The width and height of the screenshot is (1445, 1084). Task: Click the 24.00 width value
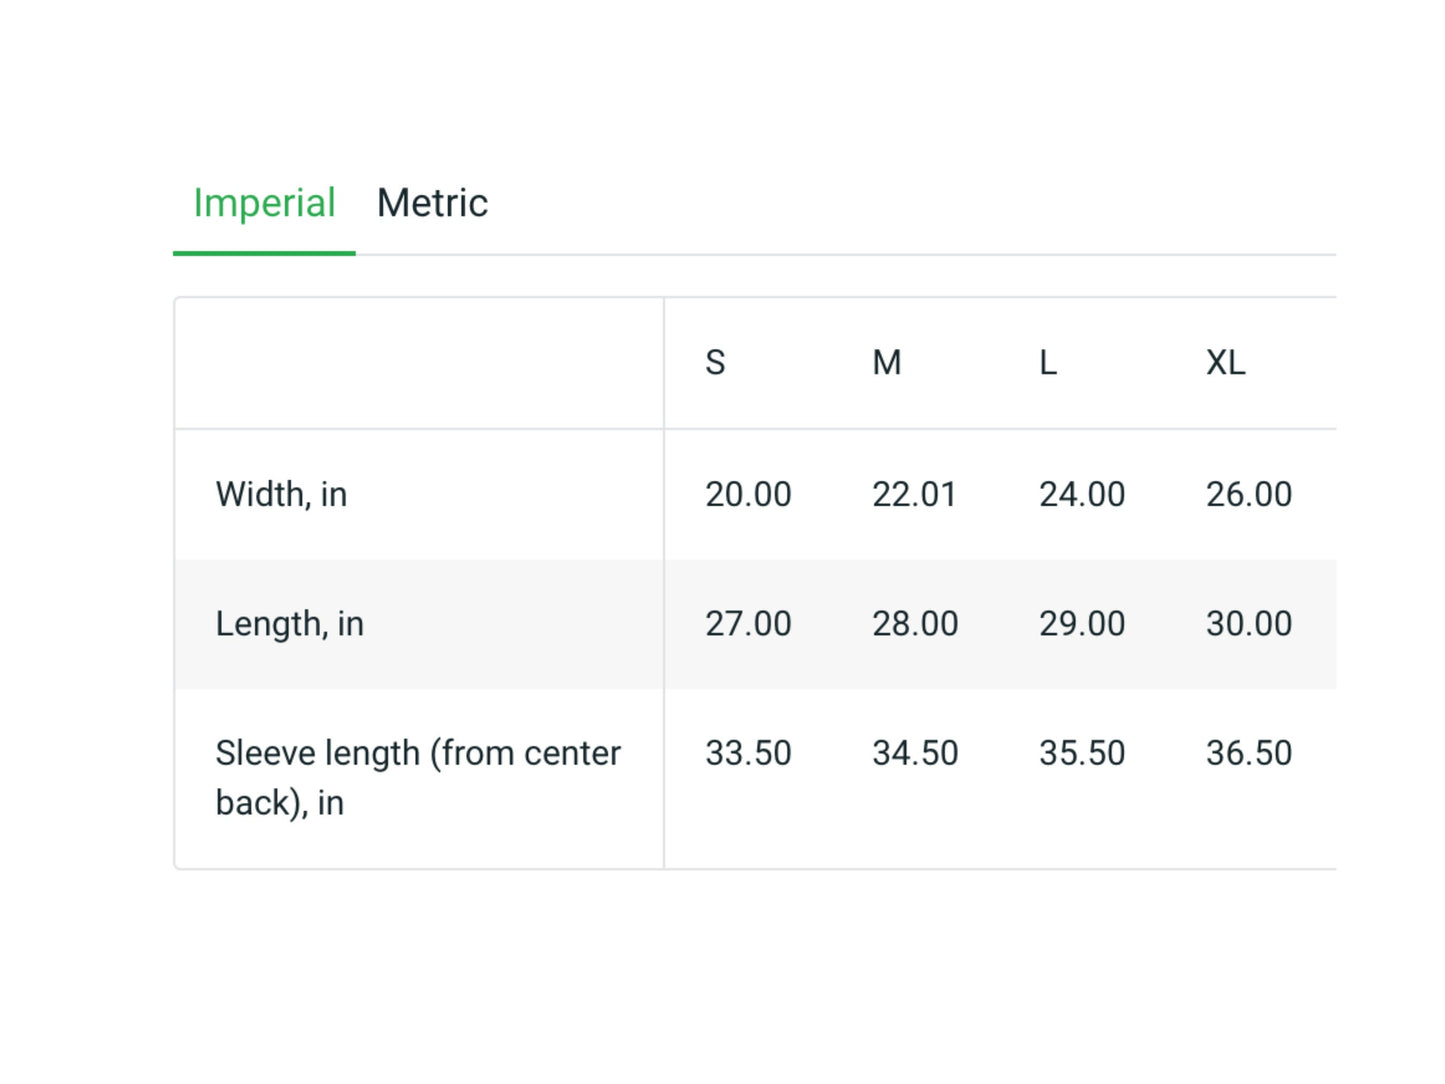1082,494
